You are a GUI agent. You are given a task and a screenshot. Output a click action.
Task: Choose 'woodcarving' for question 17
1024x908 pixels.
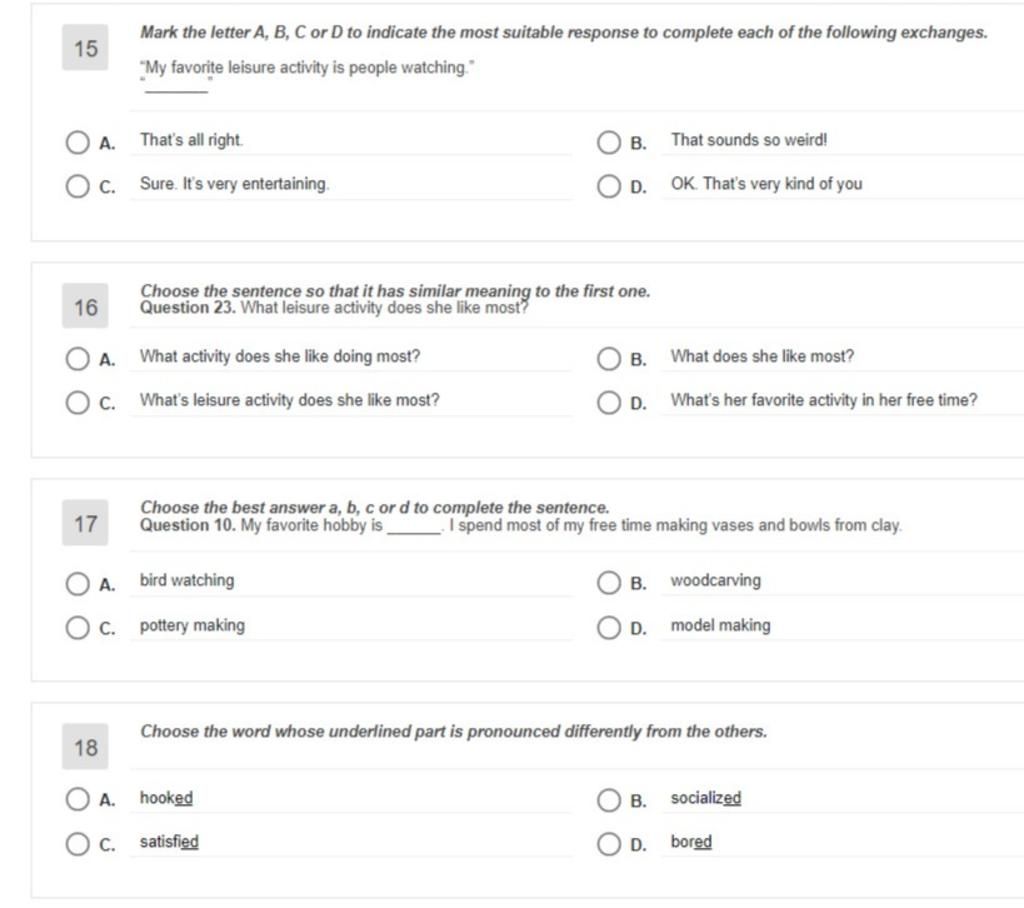tap(609, 583)
